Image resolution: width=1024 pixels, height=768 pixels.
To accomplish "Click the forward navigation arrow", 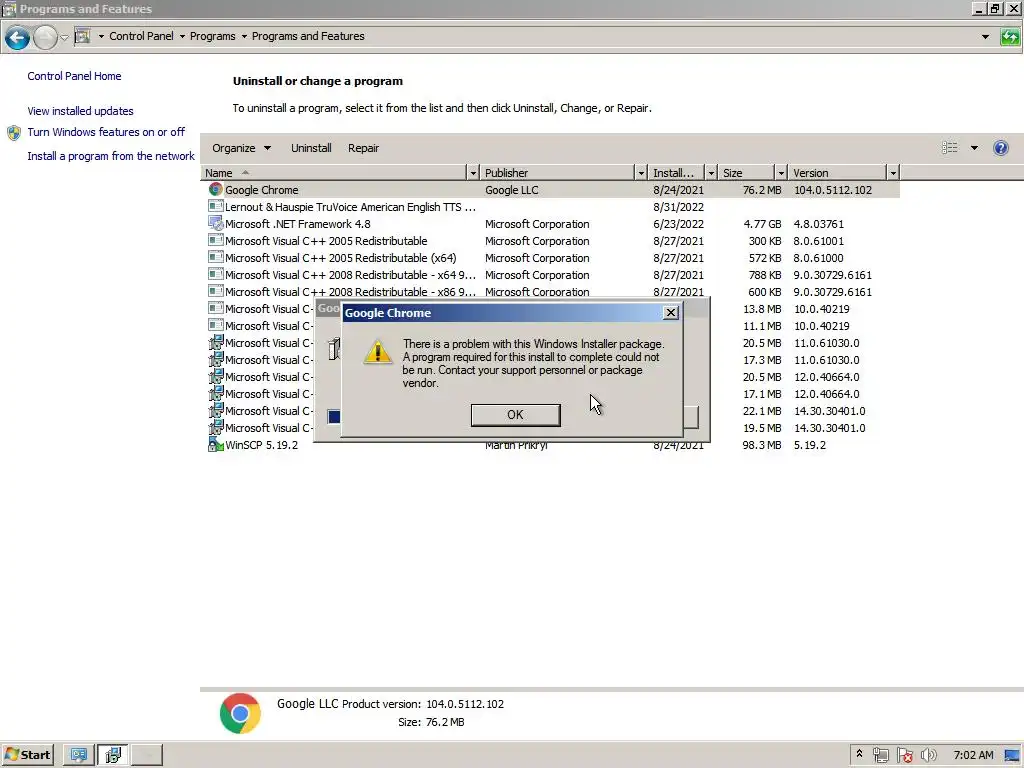I will (45, 38).
